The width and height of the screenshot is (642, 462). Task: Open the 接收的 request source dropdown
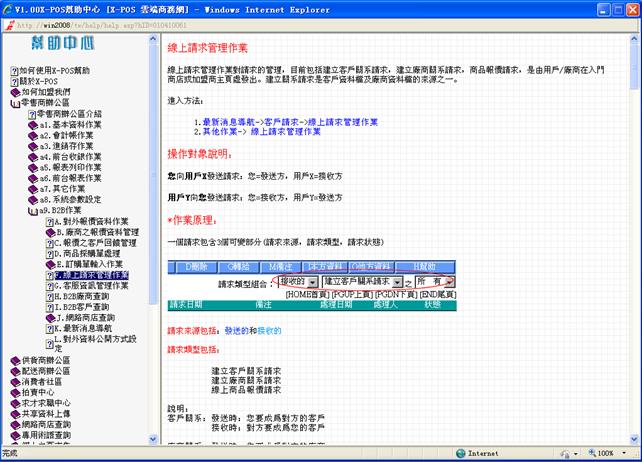point(313,283)
